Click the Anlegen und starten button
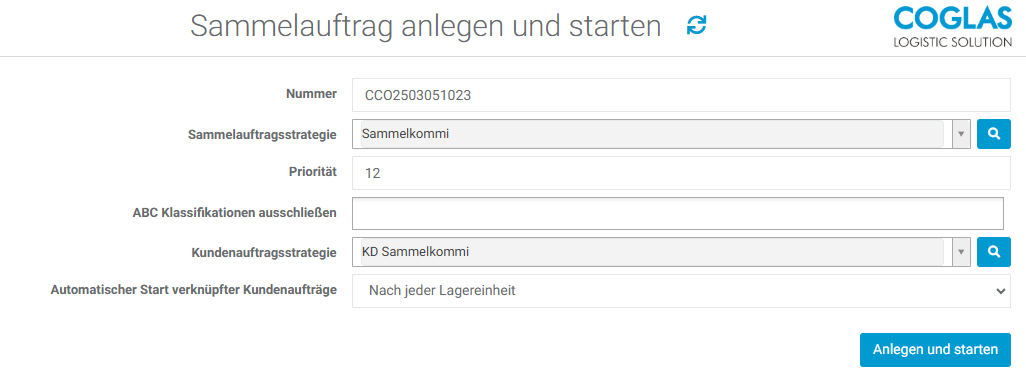 point(935,349)
